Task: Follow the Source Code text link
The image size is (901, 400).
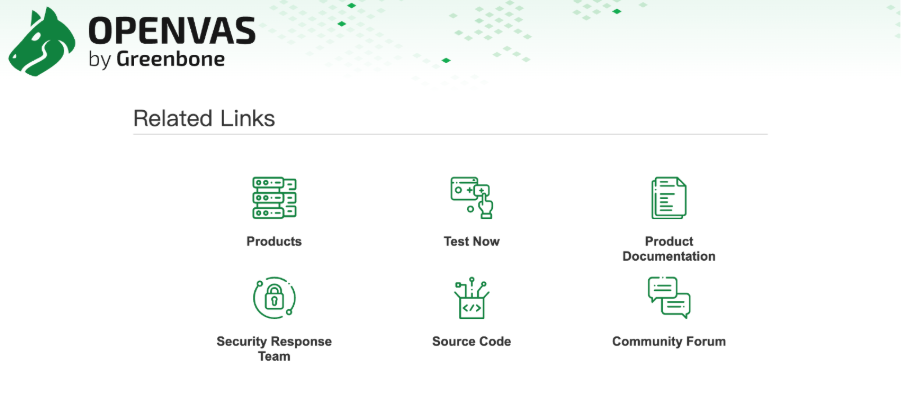Action: (472, 341)
